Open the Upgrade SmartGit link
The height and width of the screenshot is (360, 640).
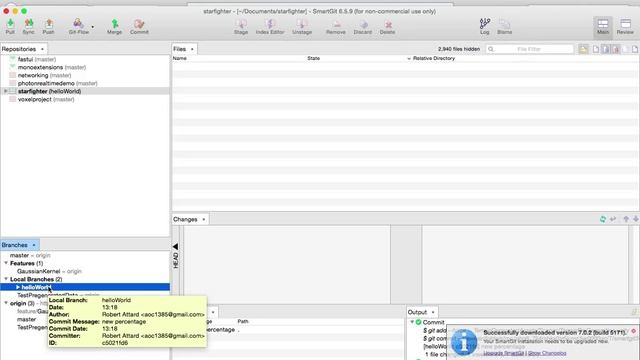(x=503, y=353)
